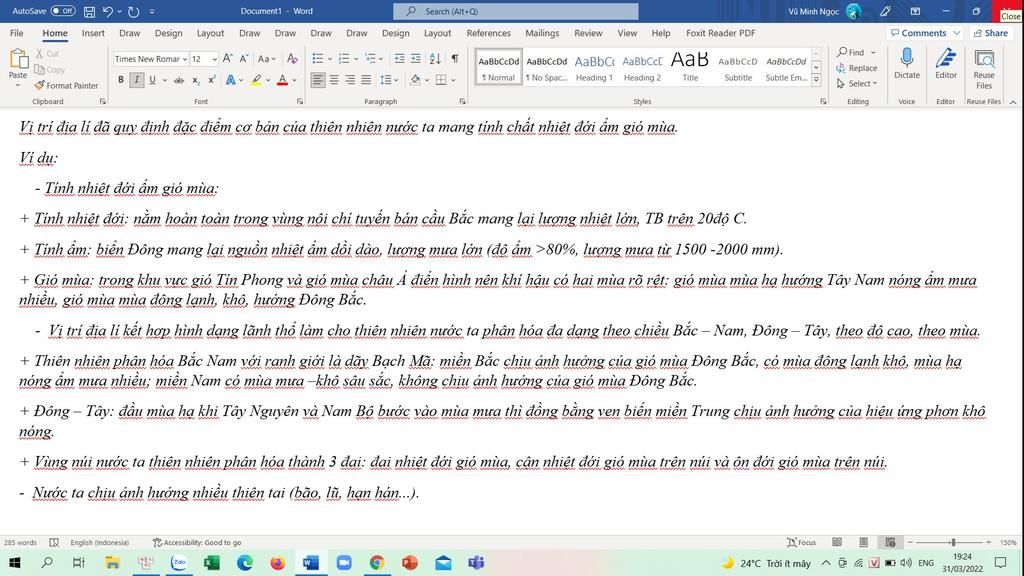Viewport: 1024px width, 576px height.
Task: Expand the Change Case menu
Action: point(266,59)
